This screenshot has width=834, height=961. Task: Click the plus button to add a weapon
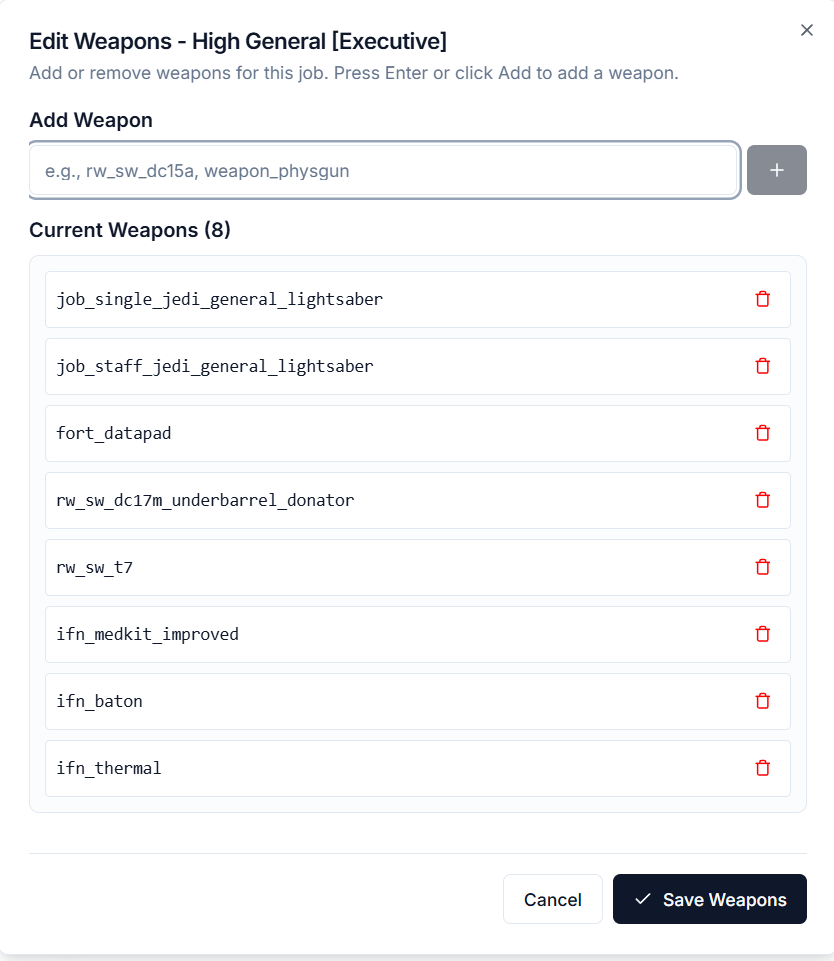[x=777, y=170]
